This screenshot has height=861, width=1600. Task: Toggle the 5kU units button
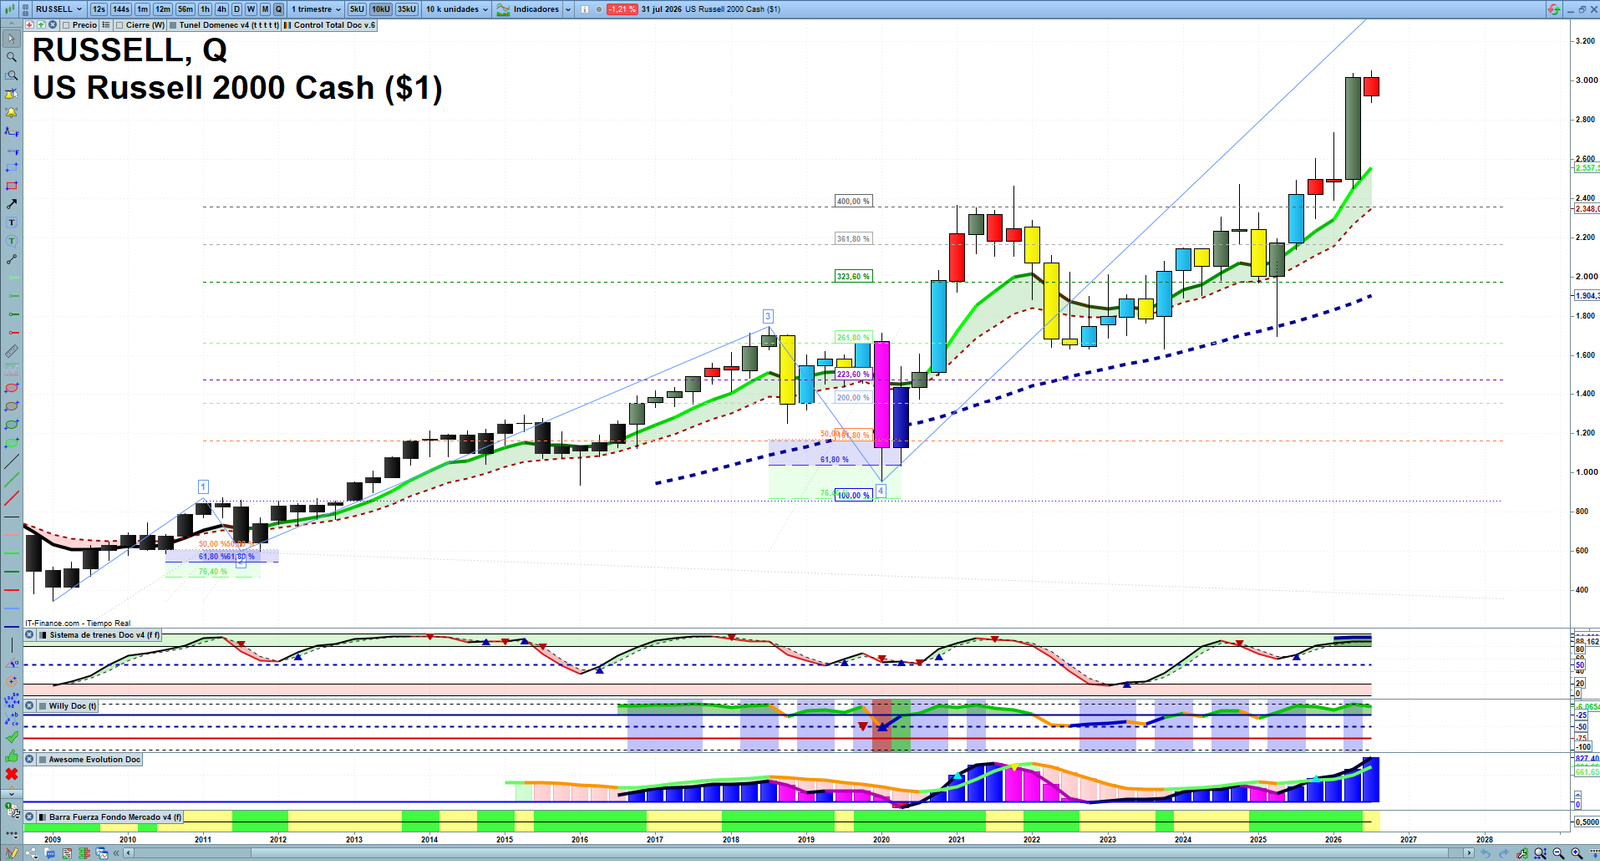(x=357, y=9)
